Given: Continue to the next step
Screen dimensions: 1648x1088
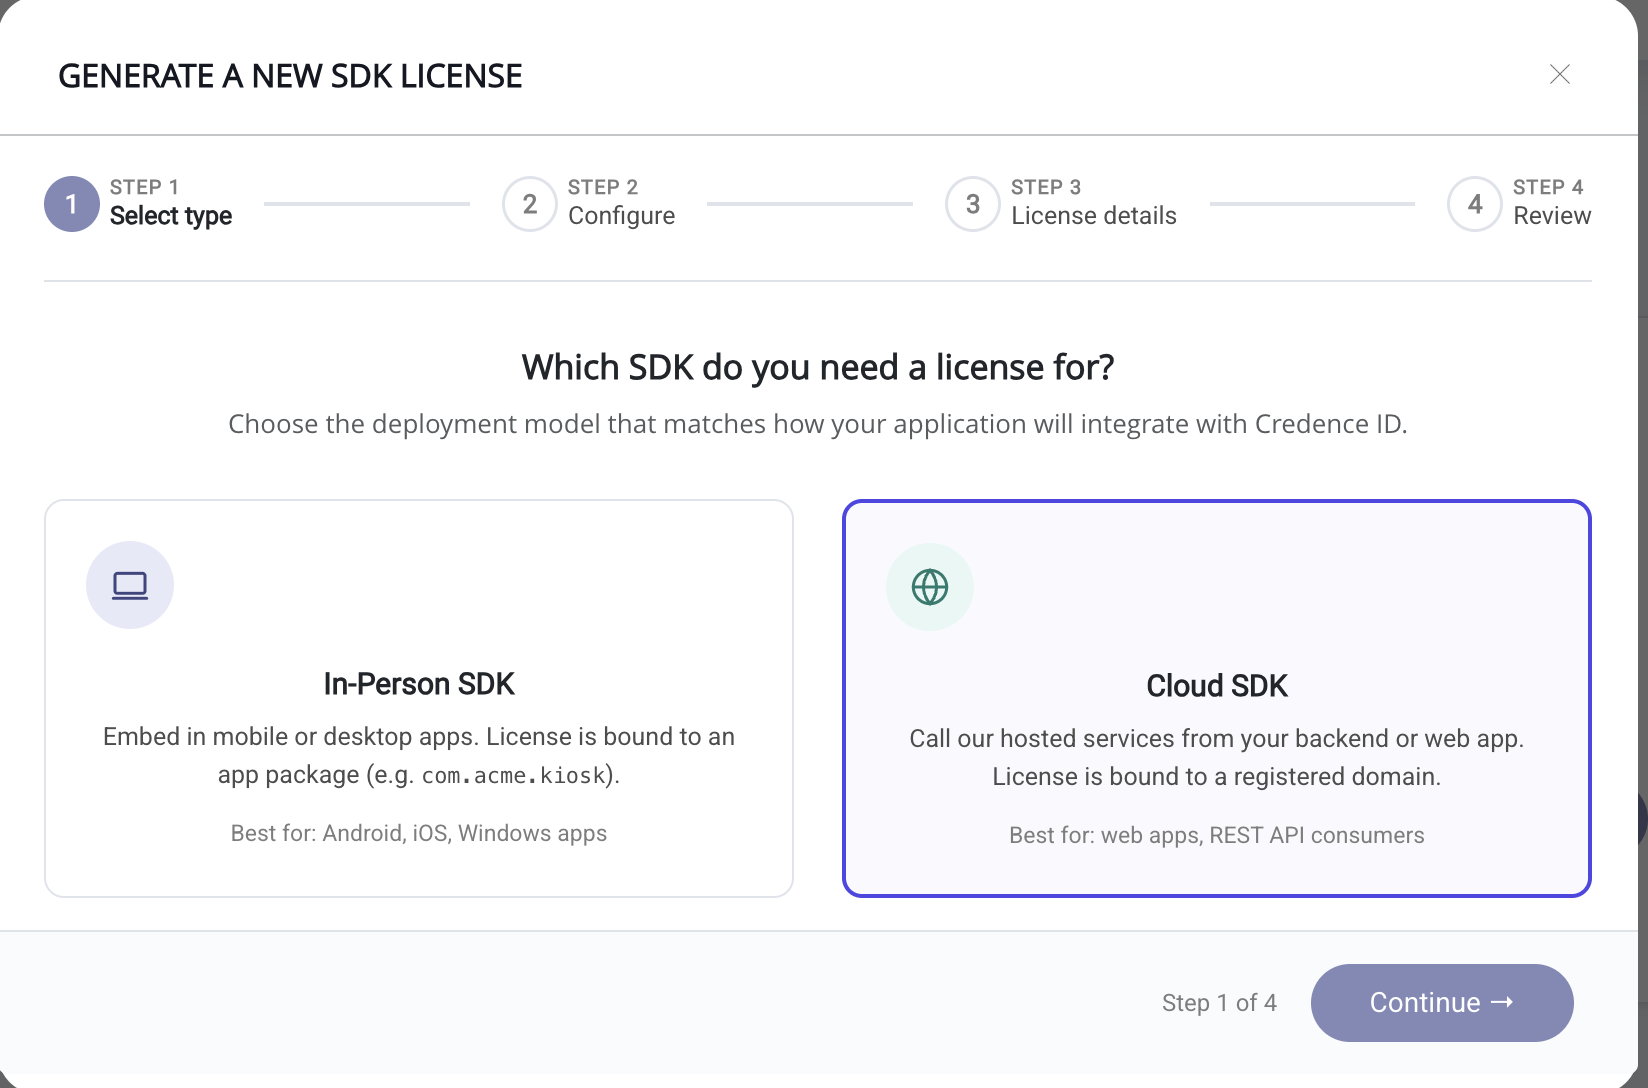Looking at the screenshot, I should tap(1442, 1003).
